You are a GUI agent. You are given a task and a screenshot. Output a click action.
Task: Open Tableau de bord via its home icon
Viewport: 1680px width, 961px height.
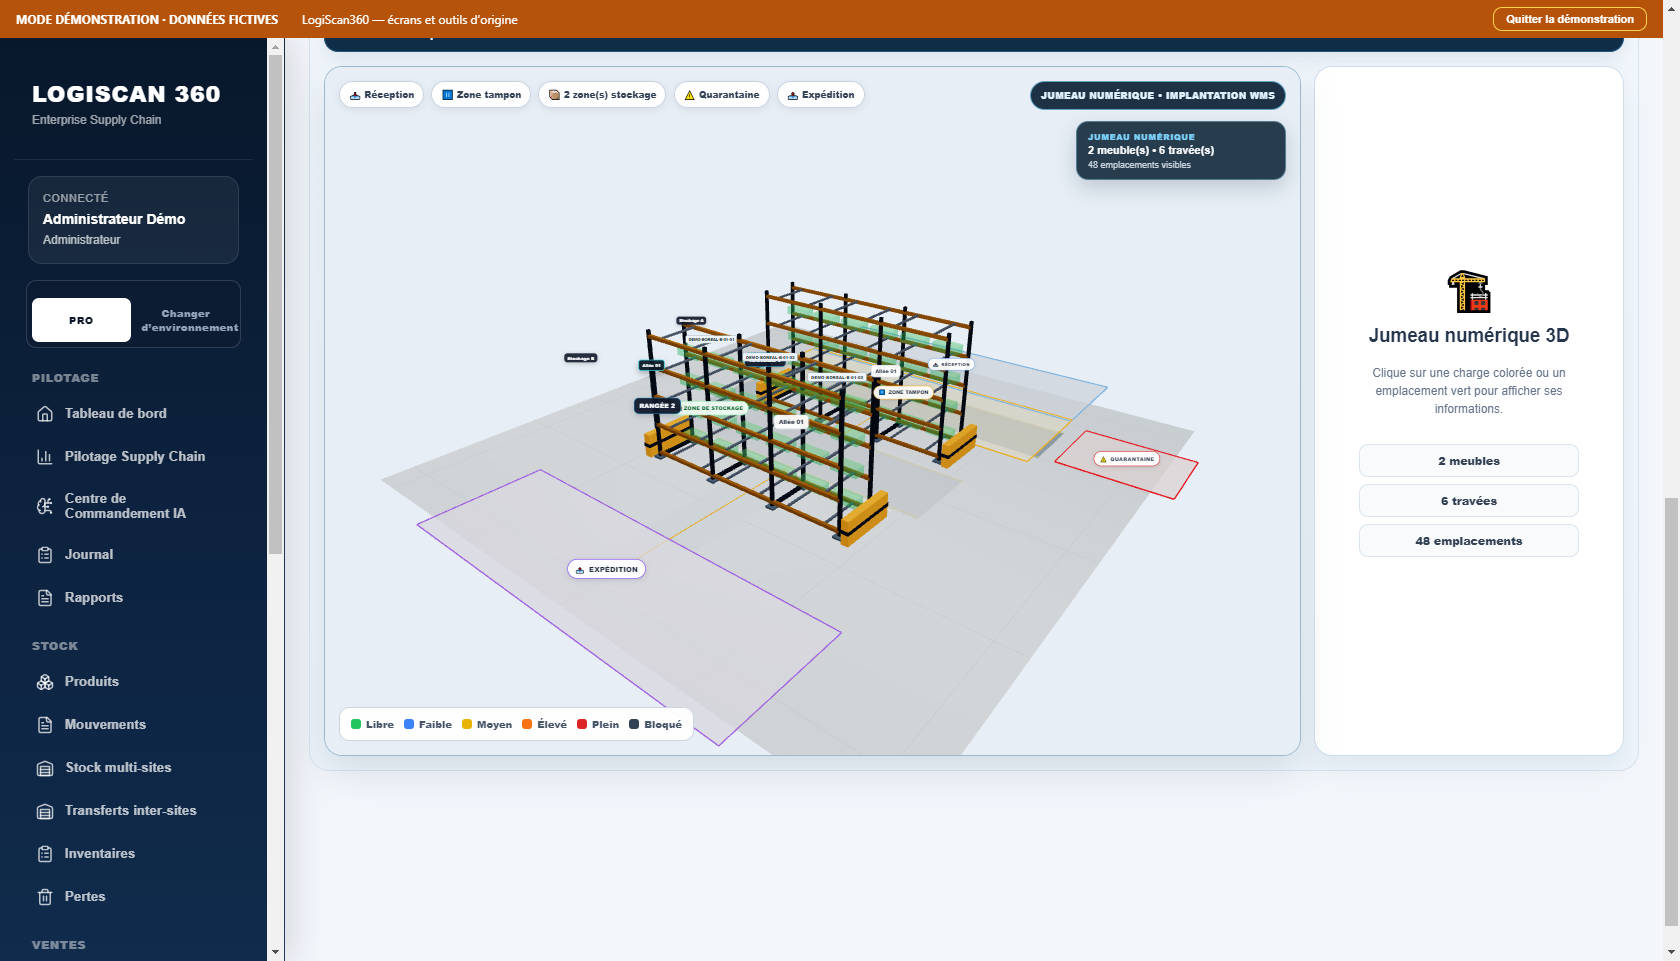45,414
